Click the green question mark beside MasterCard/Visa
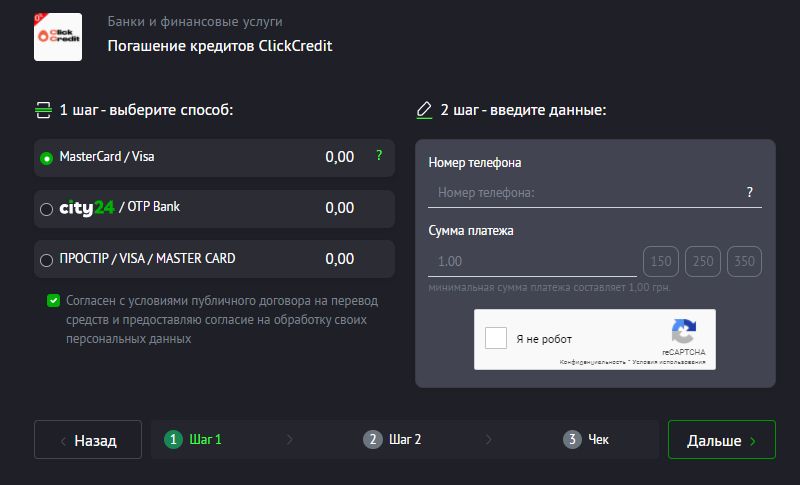The image size is (800, 485). (x=379, y=156)
